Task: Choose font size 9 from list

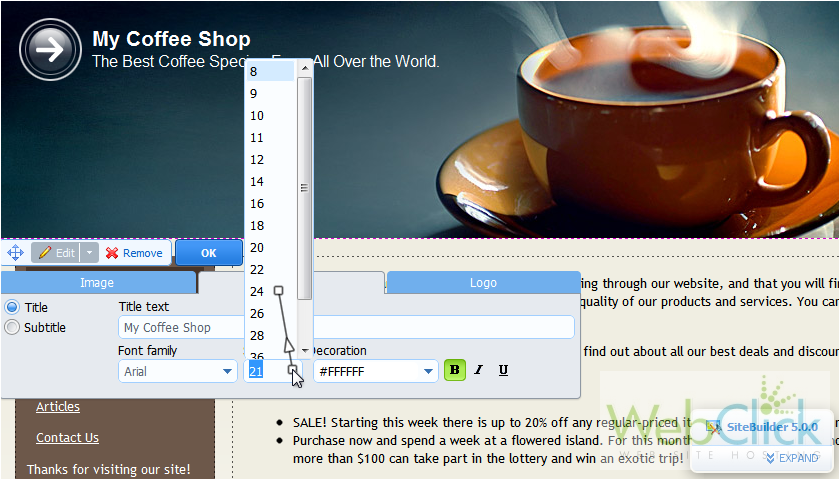Action: point(269,93)
